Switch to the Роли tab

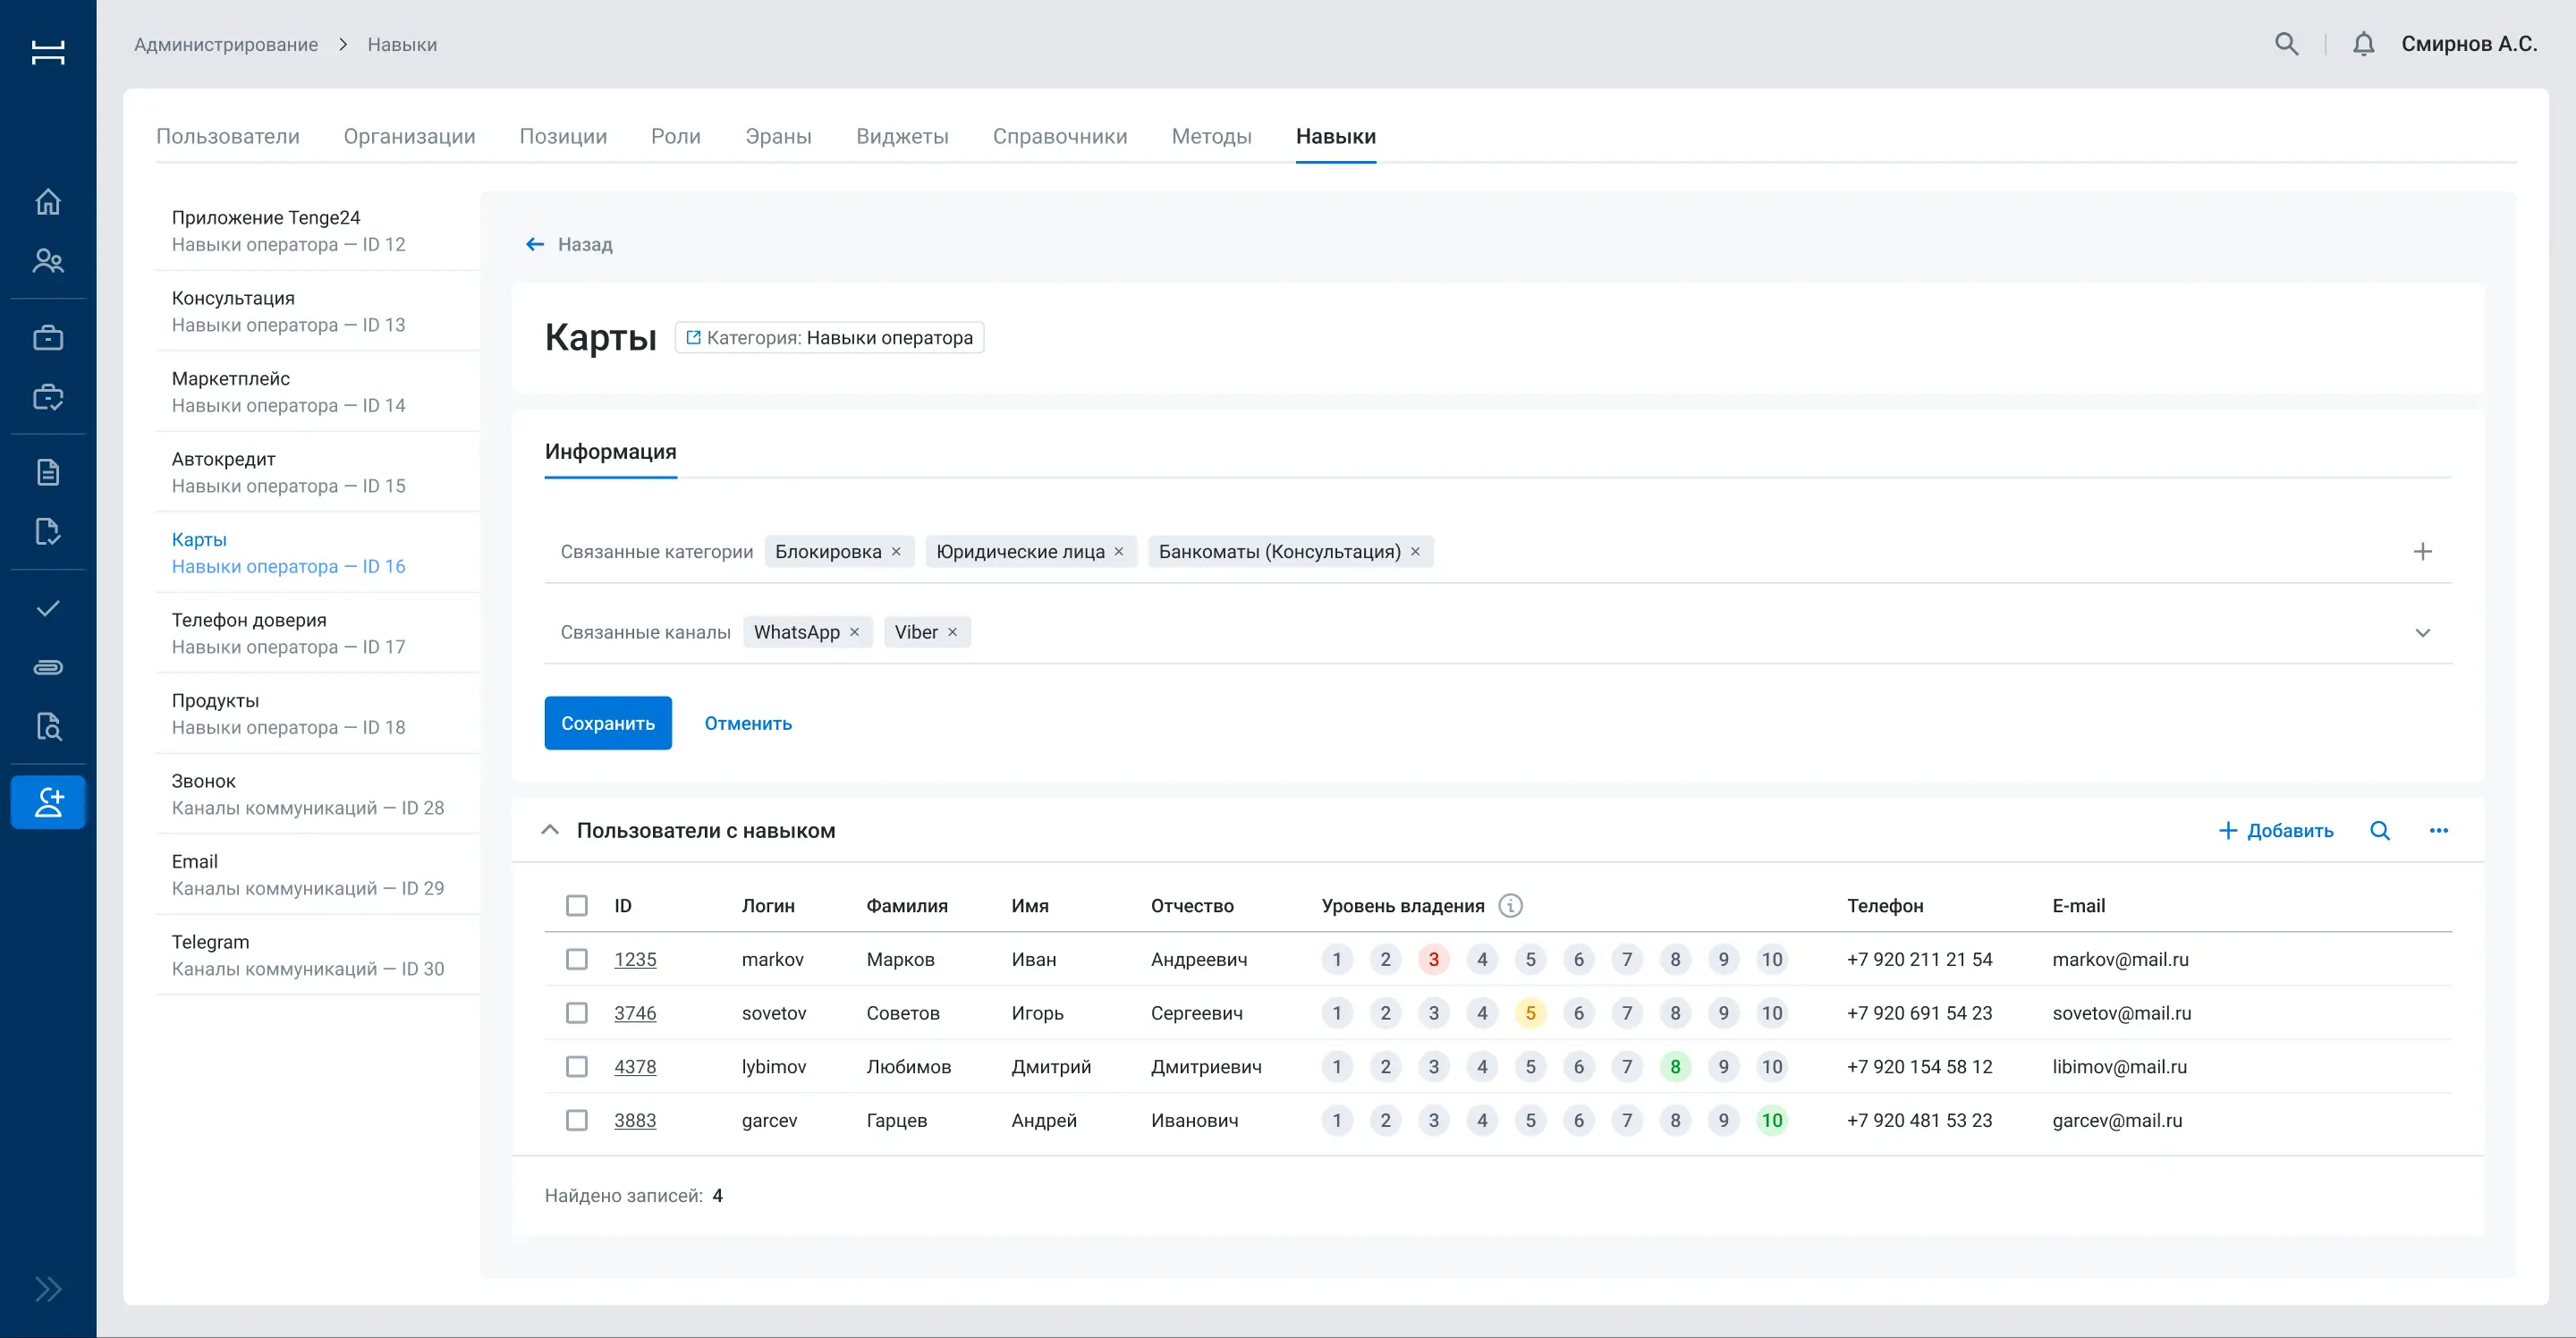pyautogui.click(x=676, y=137)
